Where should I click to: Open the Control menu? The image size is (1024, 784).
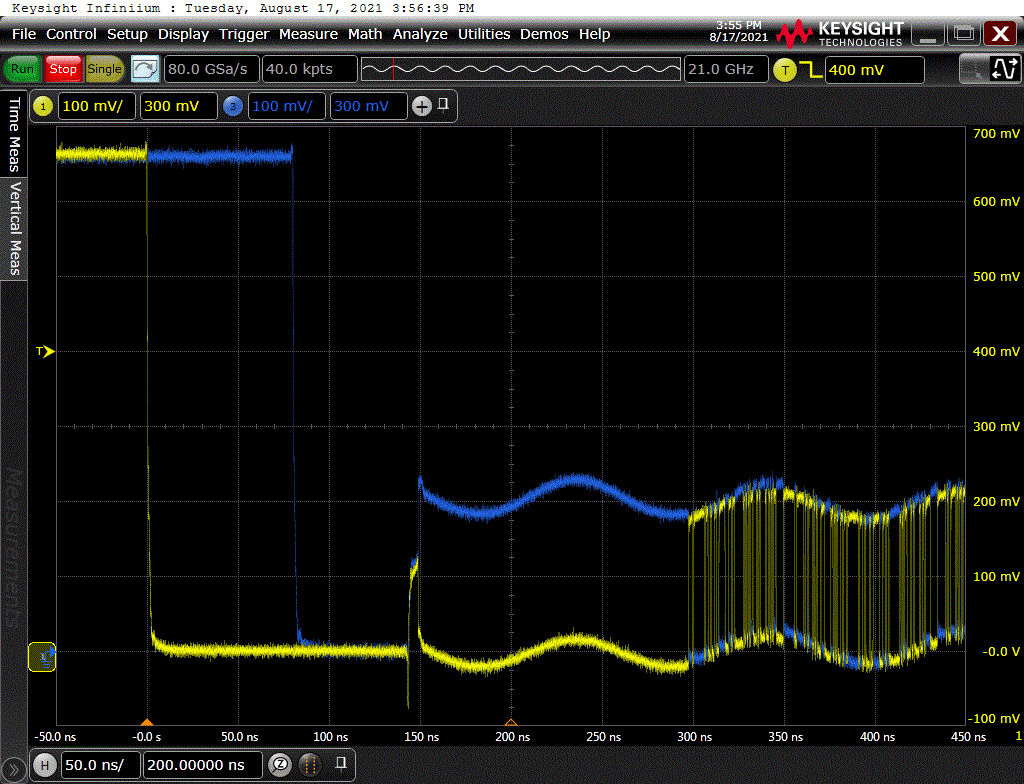tap(71, 34)
